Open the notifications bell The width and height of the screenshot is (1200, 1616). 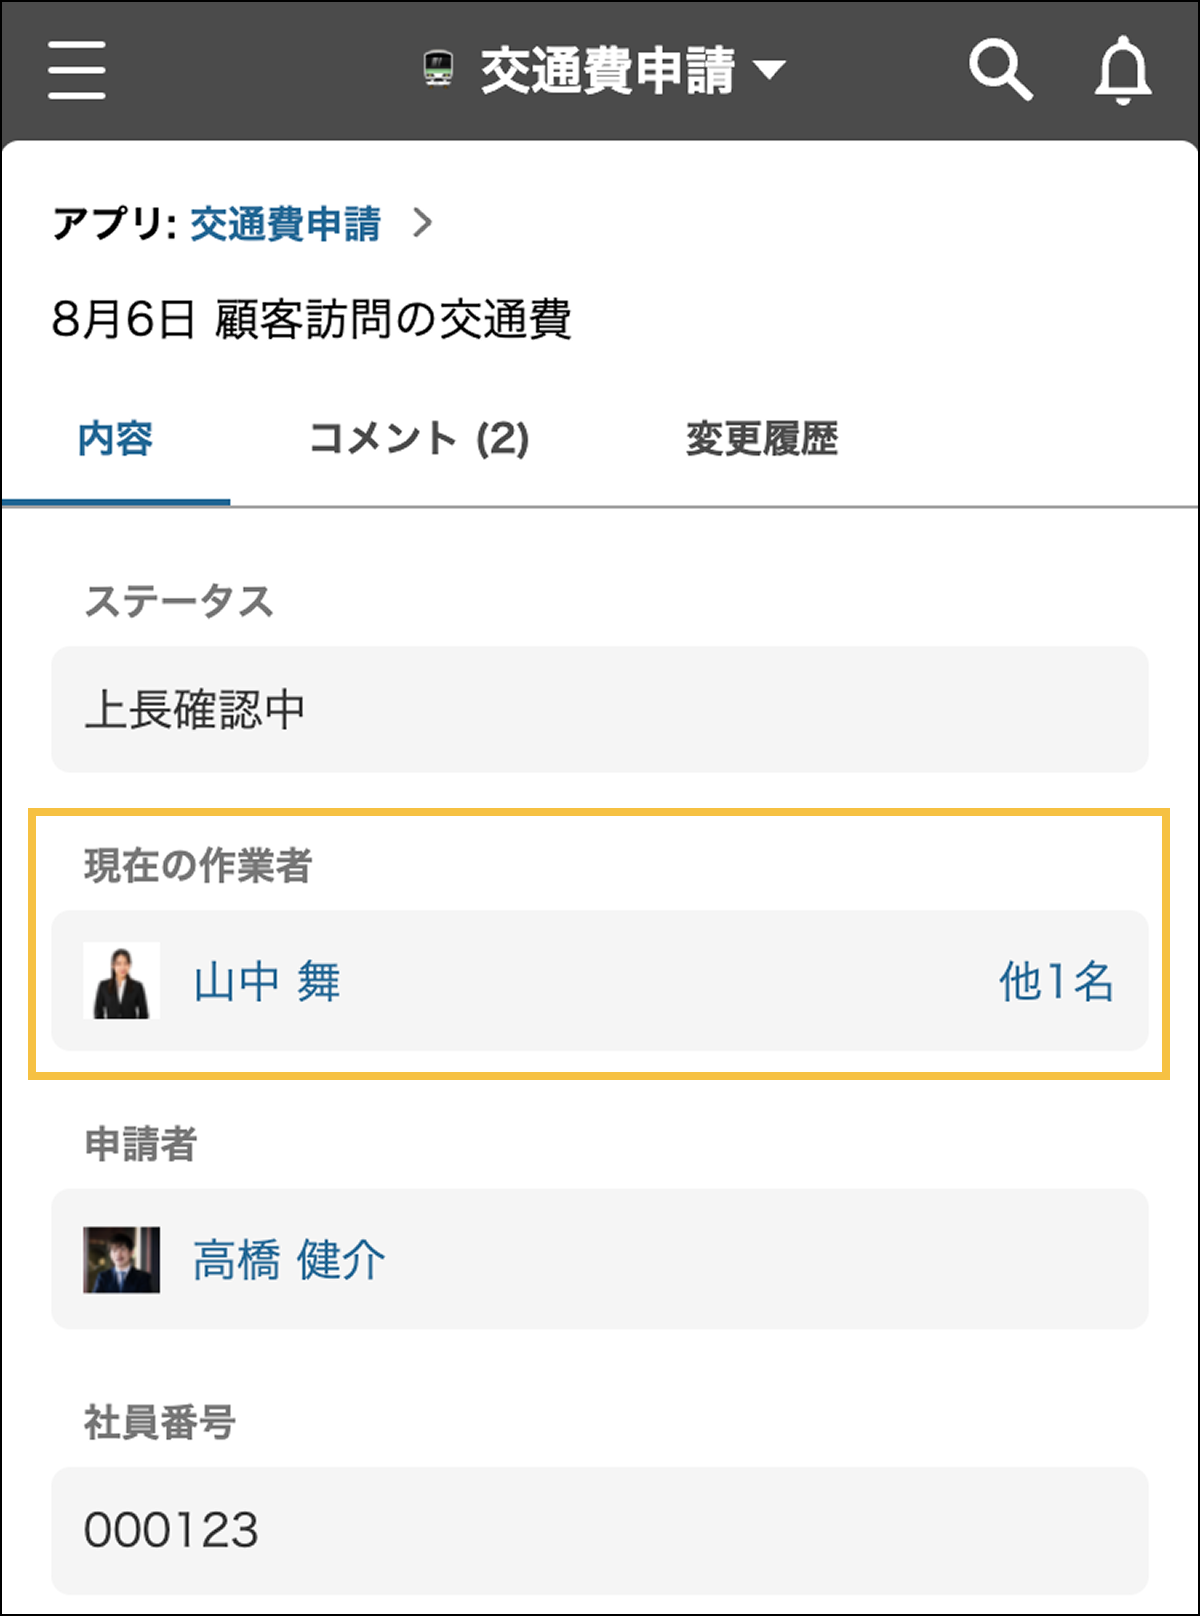[1122, 70]
